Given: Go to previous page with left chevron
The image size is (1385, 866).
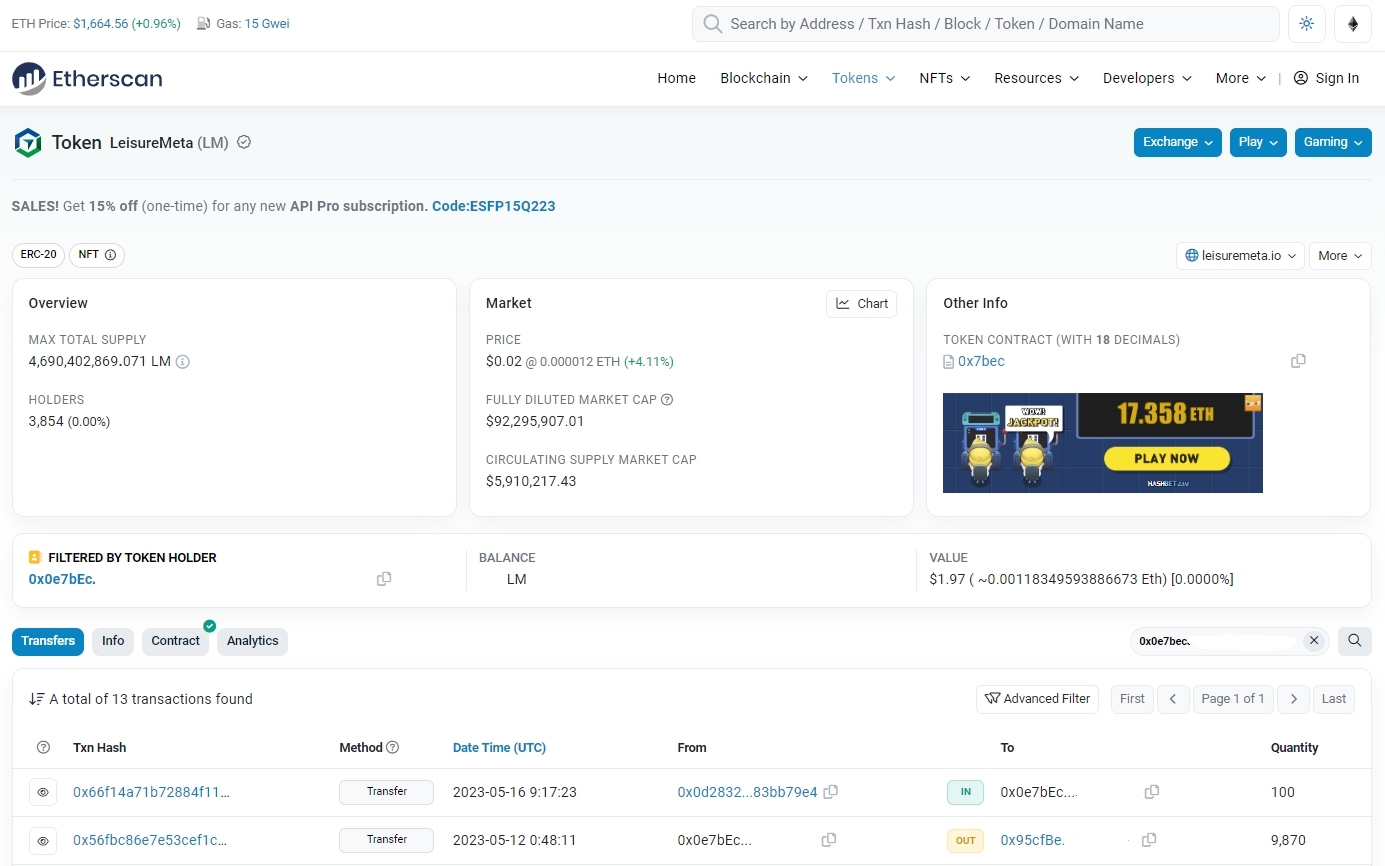Looking at the screenshot, I should click(1173, 699).
